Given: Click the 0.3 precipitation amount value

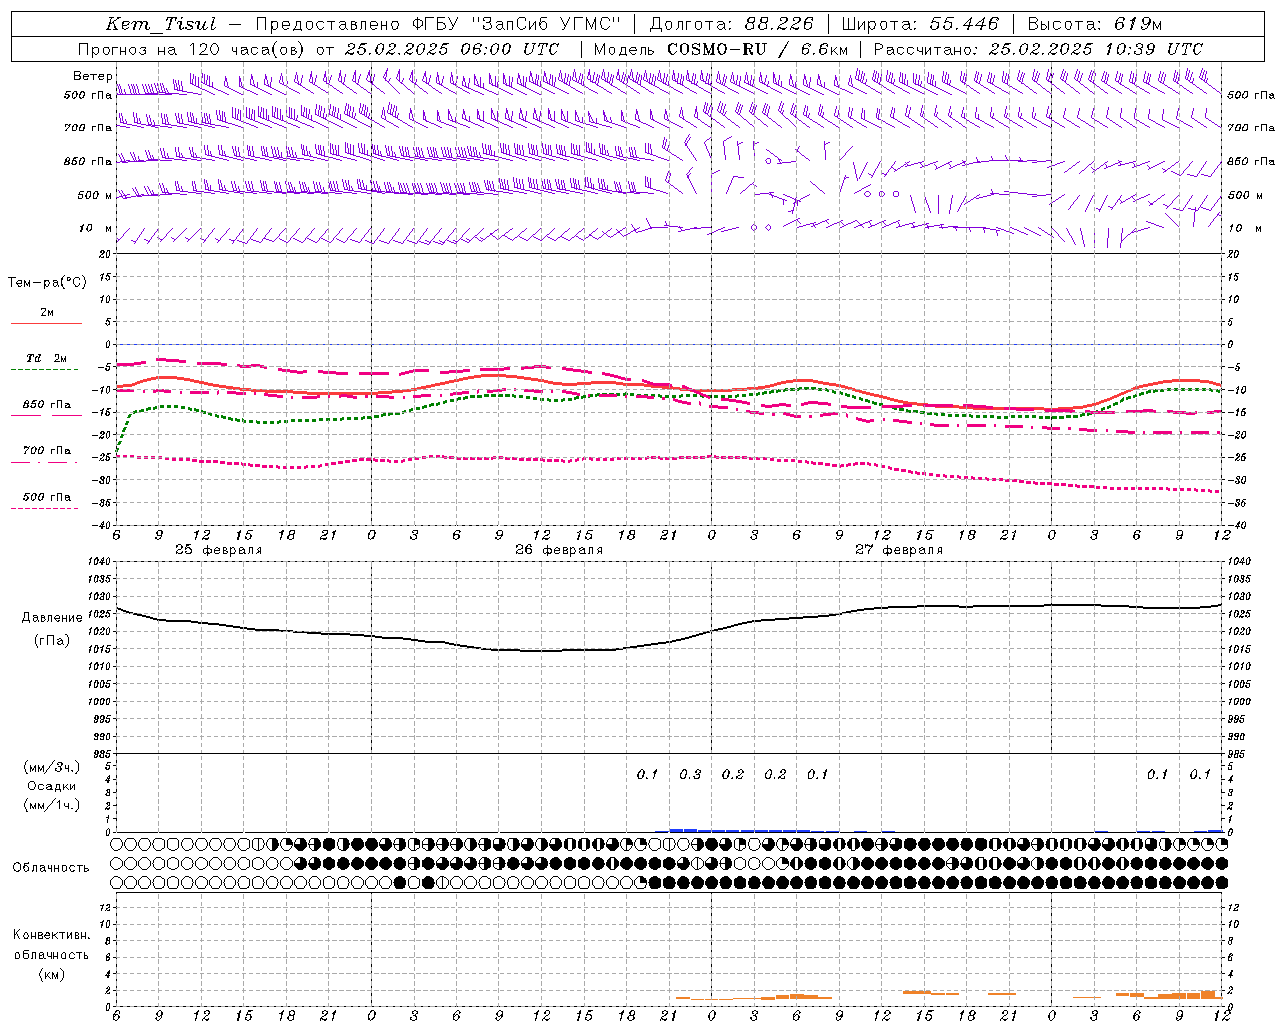Looking at the screenshot, I should pos(690,775).
